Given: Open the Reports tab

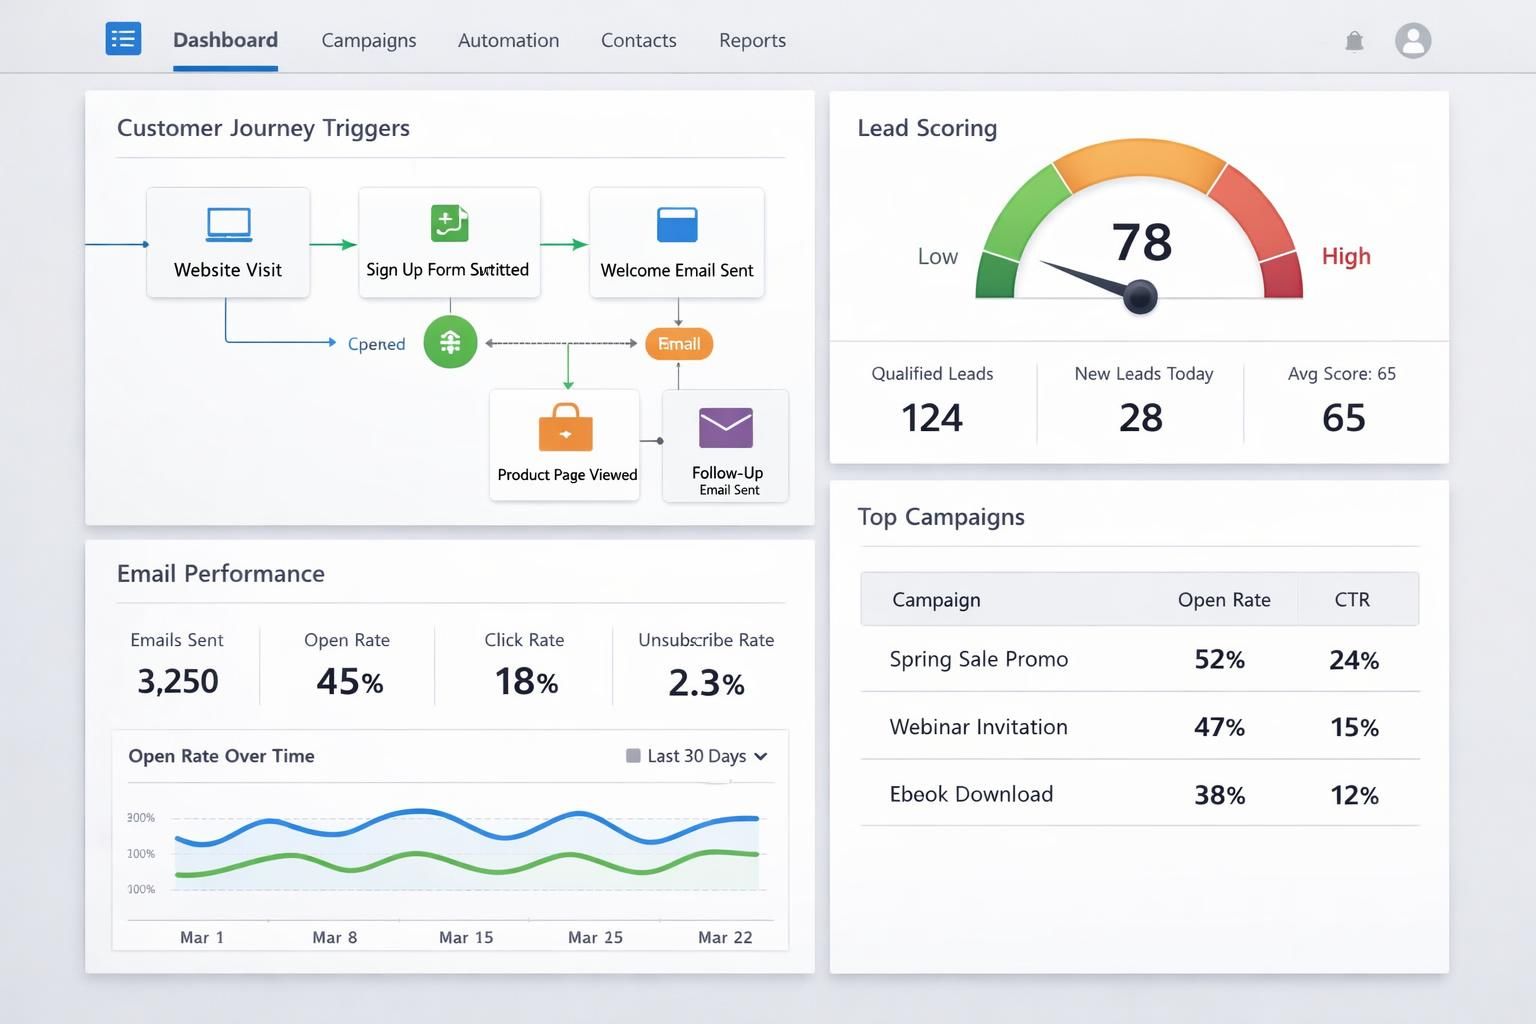Looking at the screenshot, I should [x=752, y=40].
